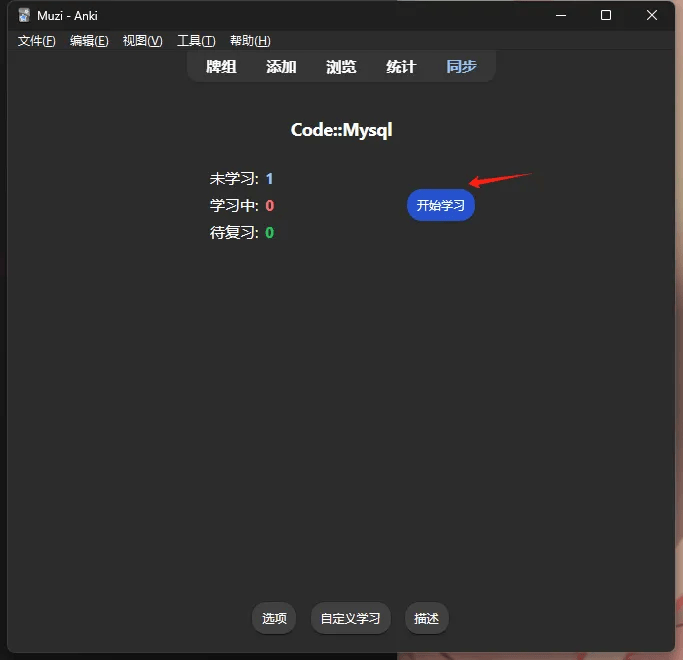Click the 未学习 count 1
The image size is (683, 660).
pyautogui.click(x=269, y=179)
